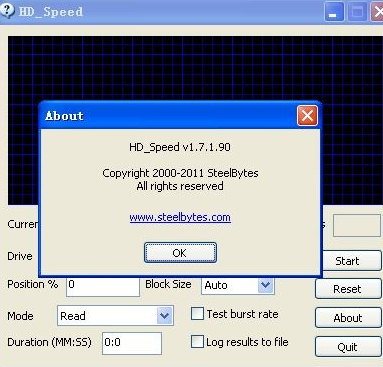Quit the HD_Speed application

click(348, 347)
